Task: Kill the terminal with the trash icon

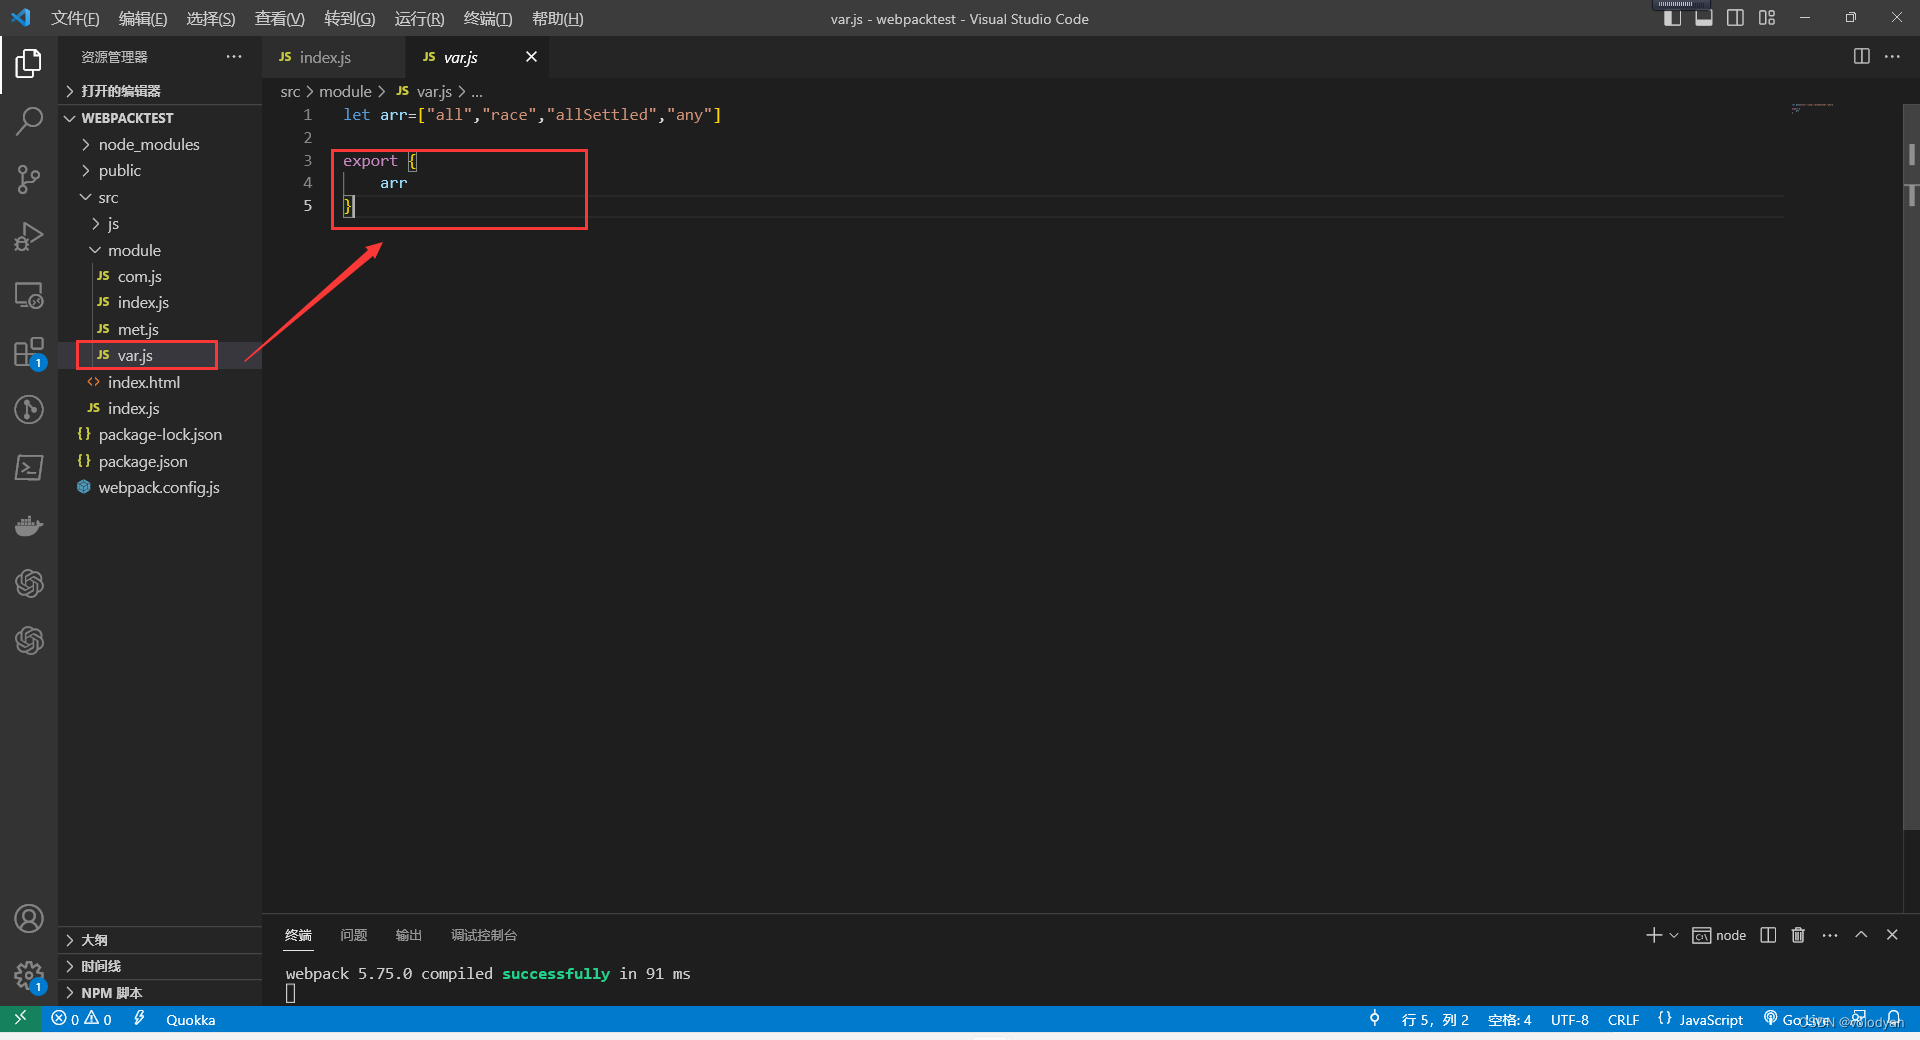Action: coord(1797,935)
